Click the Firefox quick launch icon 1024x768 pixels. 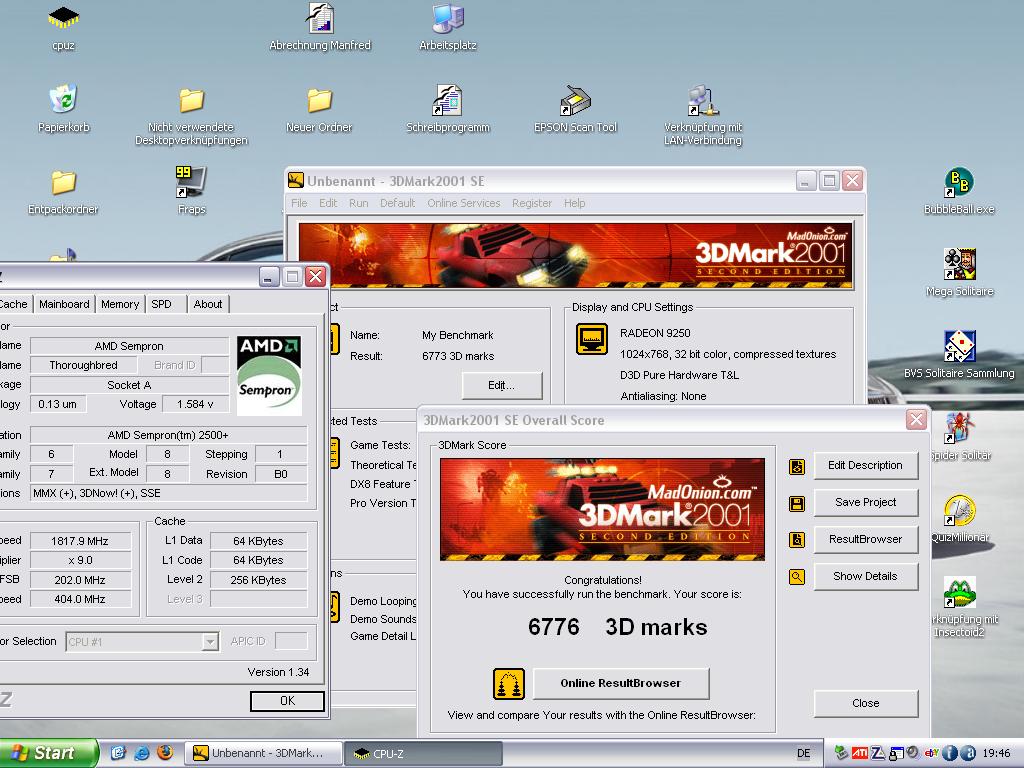(x=165, y=753)
